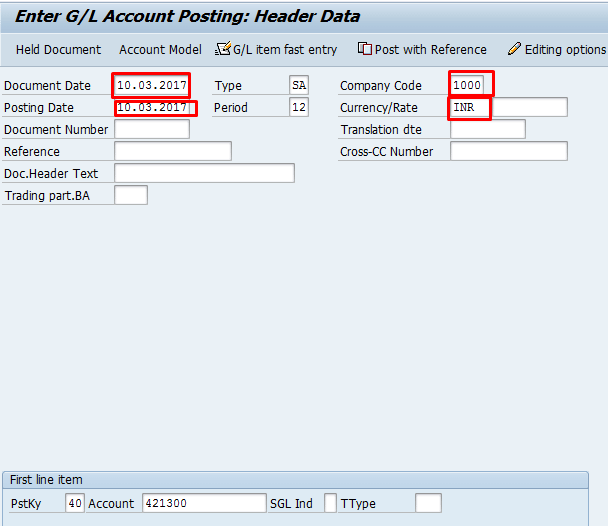Open Account Model
Viewport: 608px width, 526px height.
[160, 49]
